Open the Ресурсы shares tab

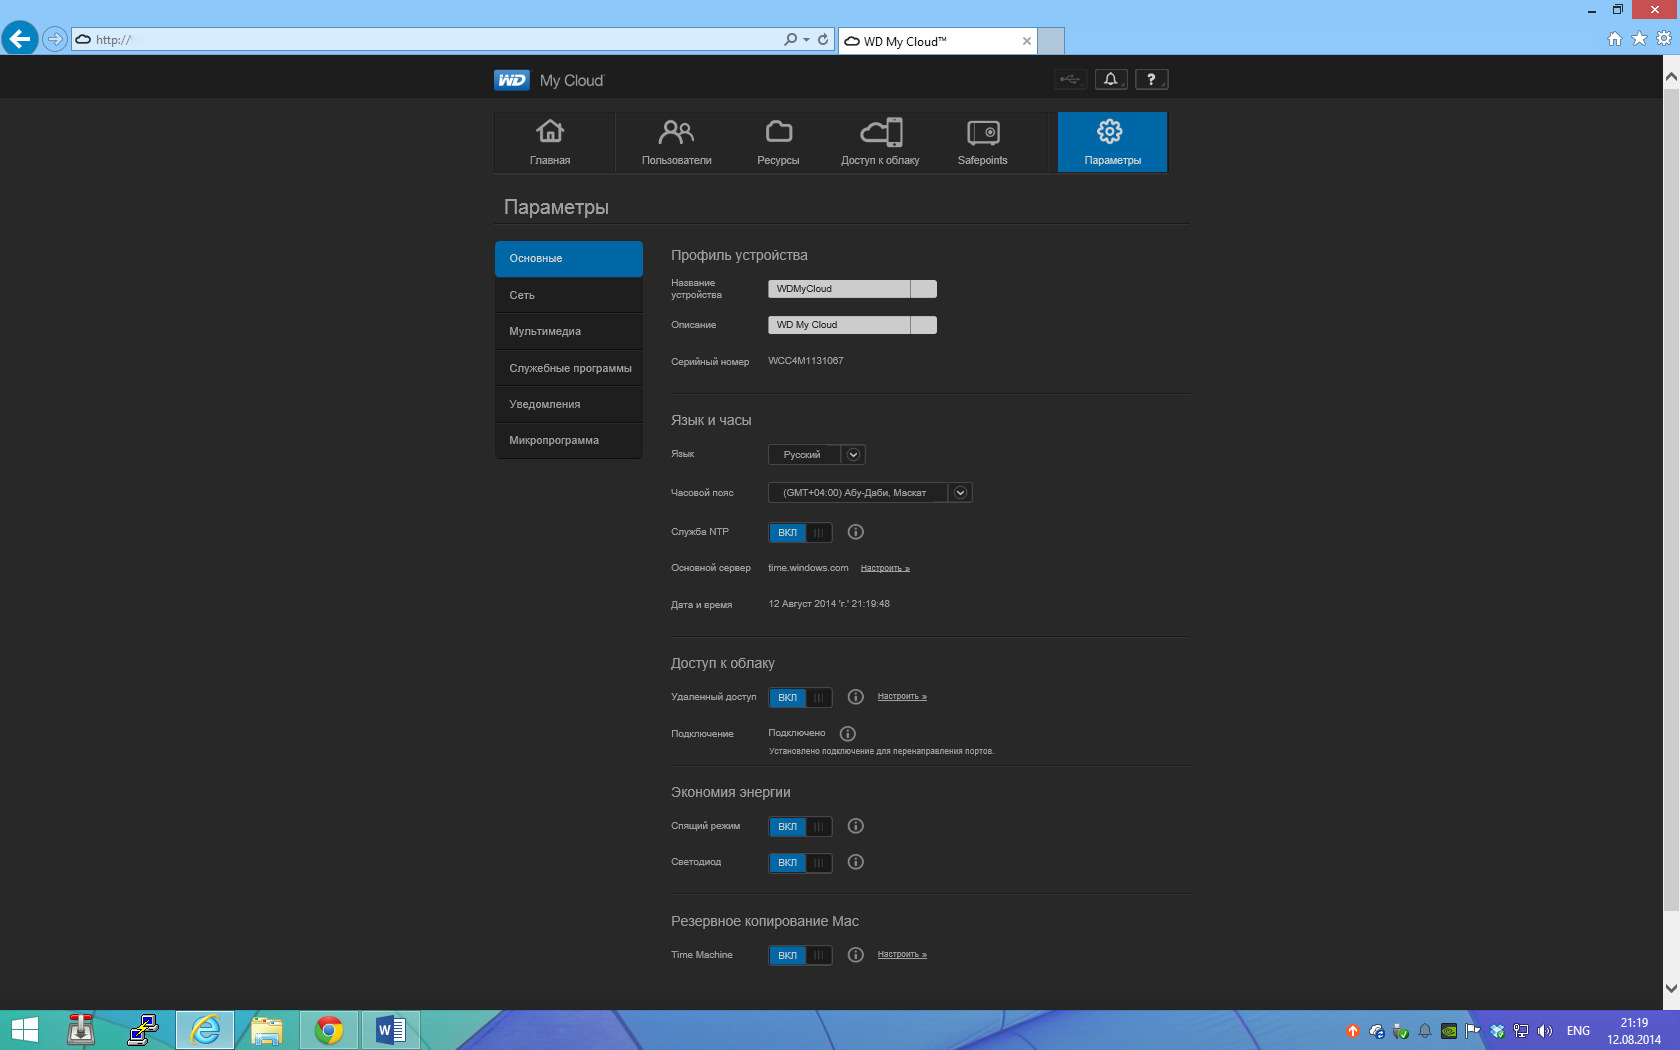(778, 142)
